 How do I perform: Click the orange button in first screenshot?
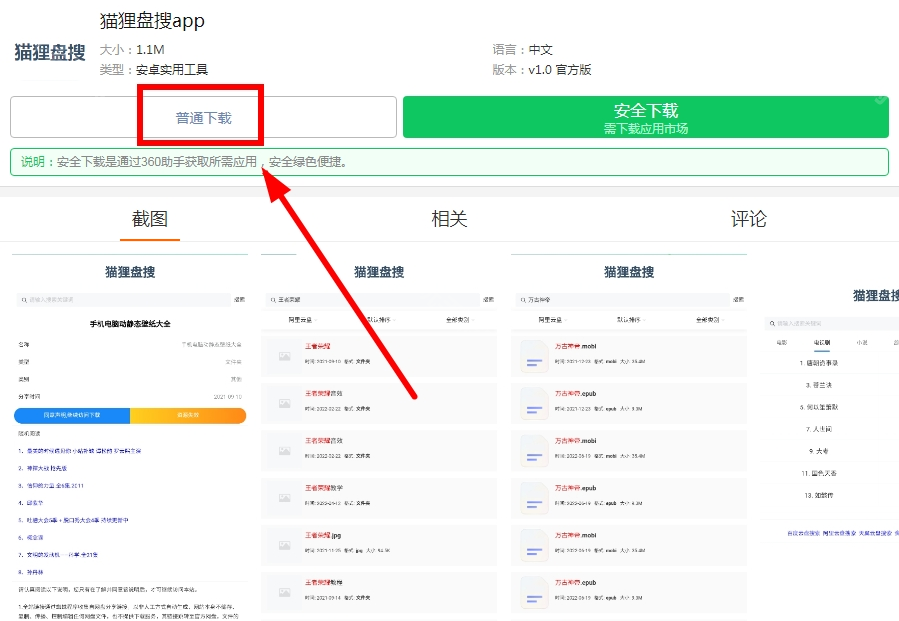point(188,415)
